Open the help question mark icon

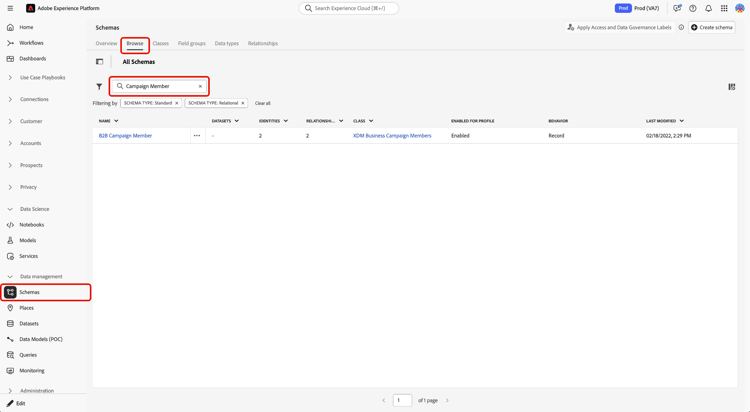click(x=693, y=8)
